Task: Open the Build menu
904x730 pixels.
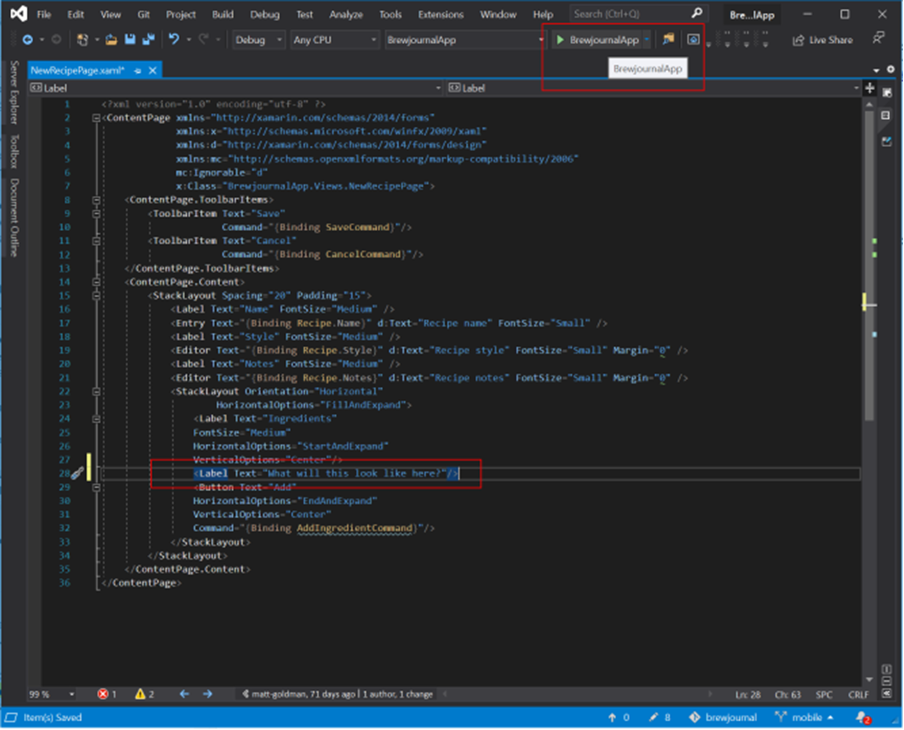Action: [x=223, y=15]
